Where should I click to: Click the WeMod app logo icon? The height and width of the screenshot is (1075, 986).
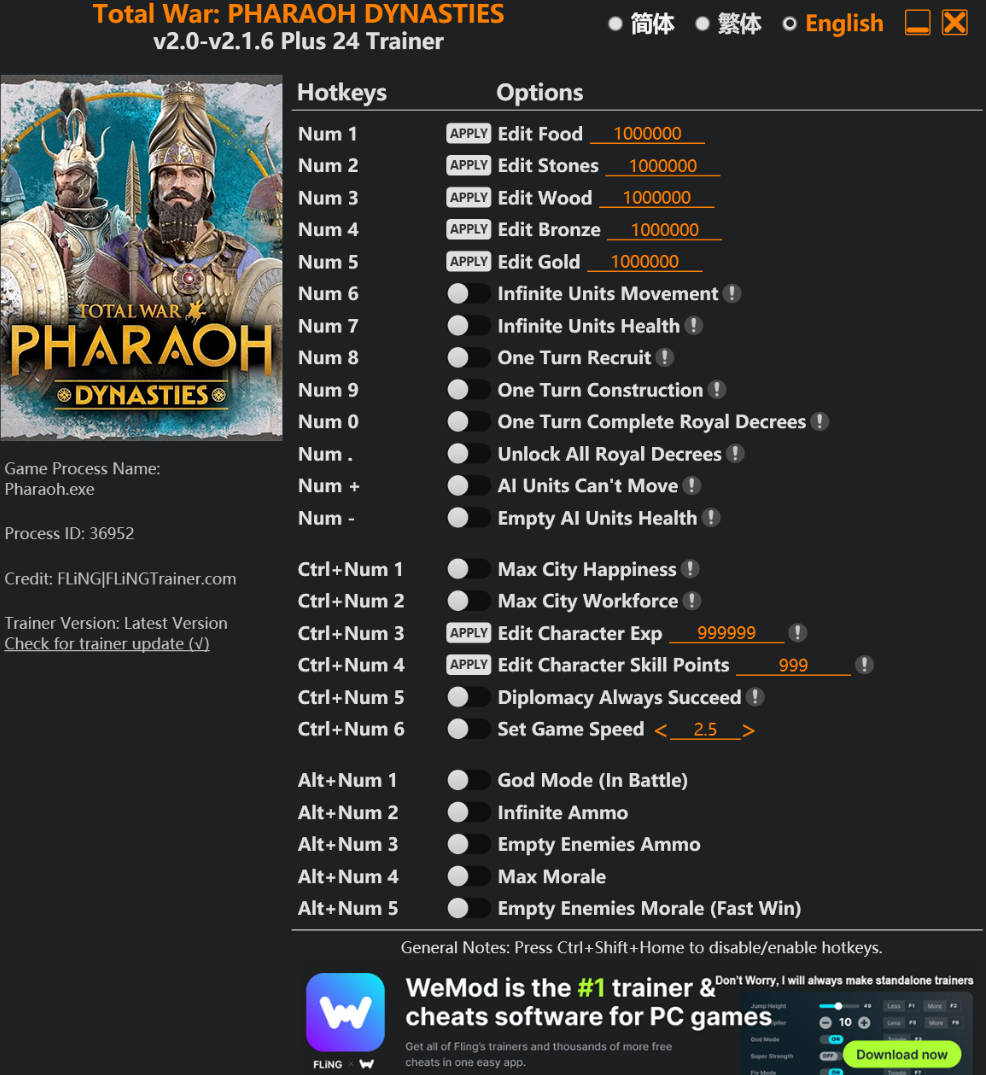345,1012
